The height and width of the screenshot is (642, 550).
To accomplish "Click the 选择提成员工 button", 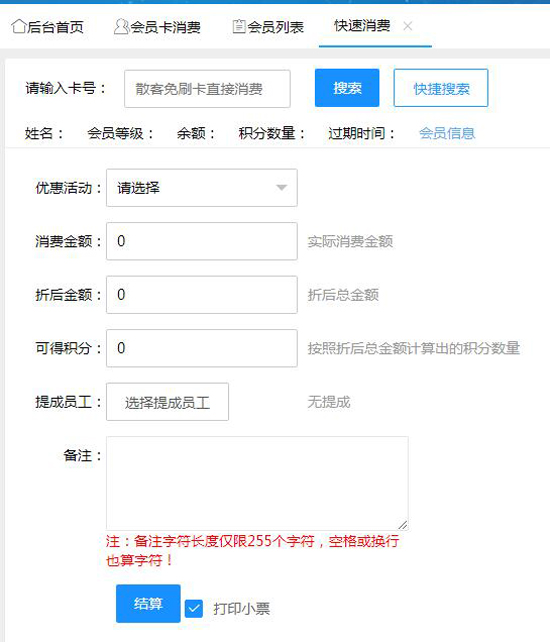I will [167, 402].
